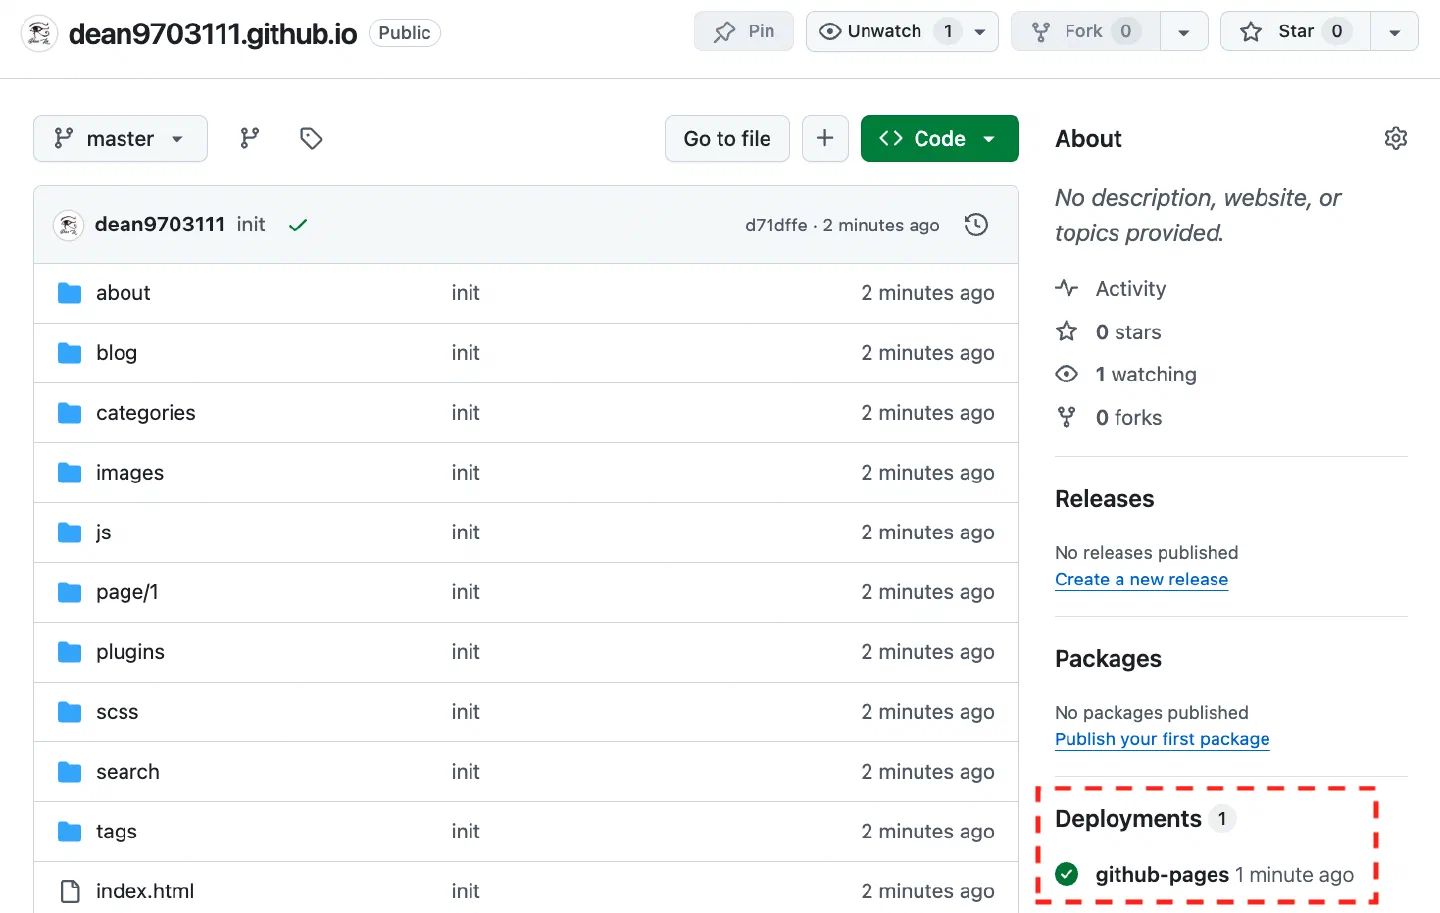The height and width of the screenshot is (913, 1440).
Task: View the 0 stars link
Action: coord(1128,331)
